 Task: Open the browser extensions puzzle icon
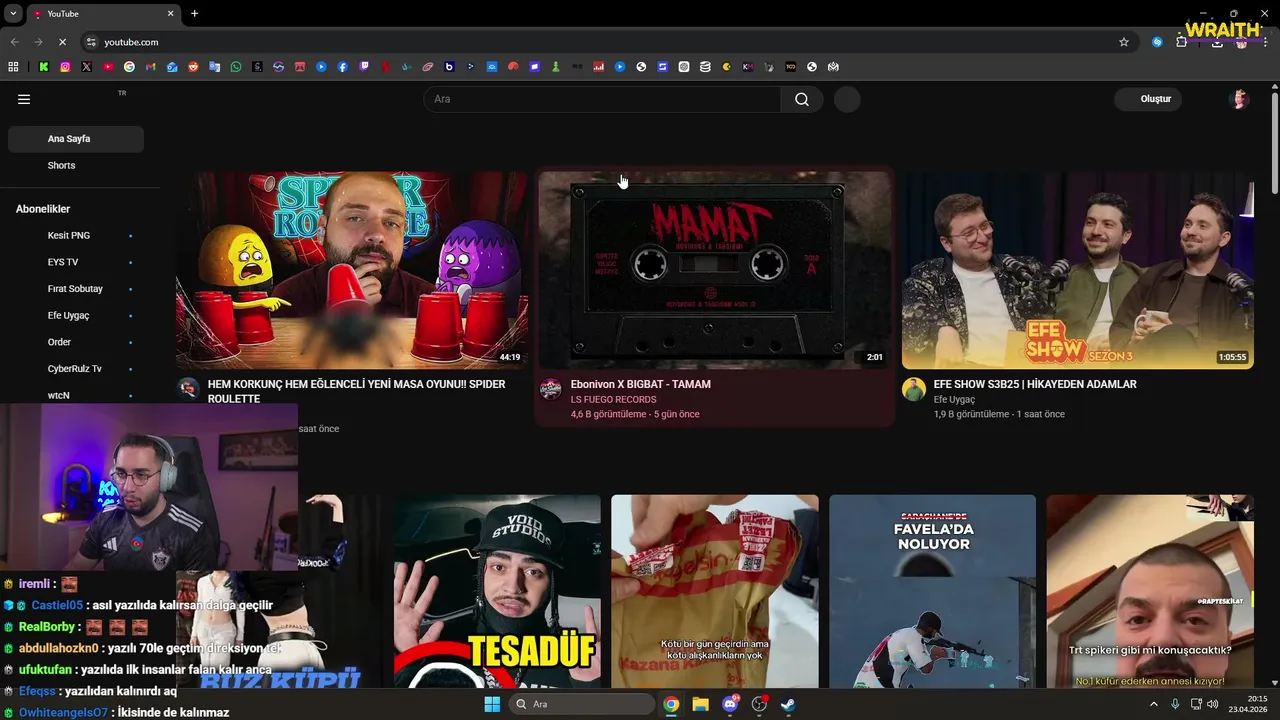[1182, 42]
